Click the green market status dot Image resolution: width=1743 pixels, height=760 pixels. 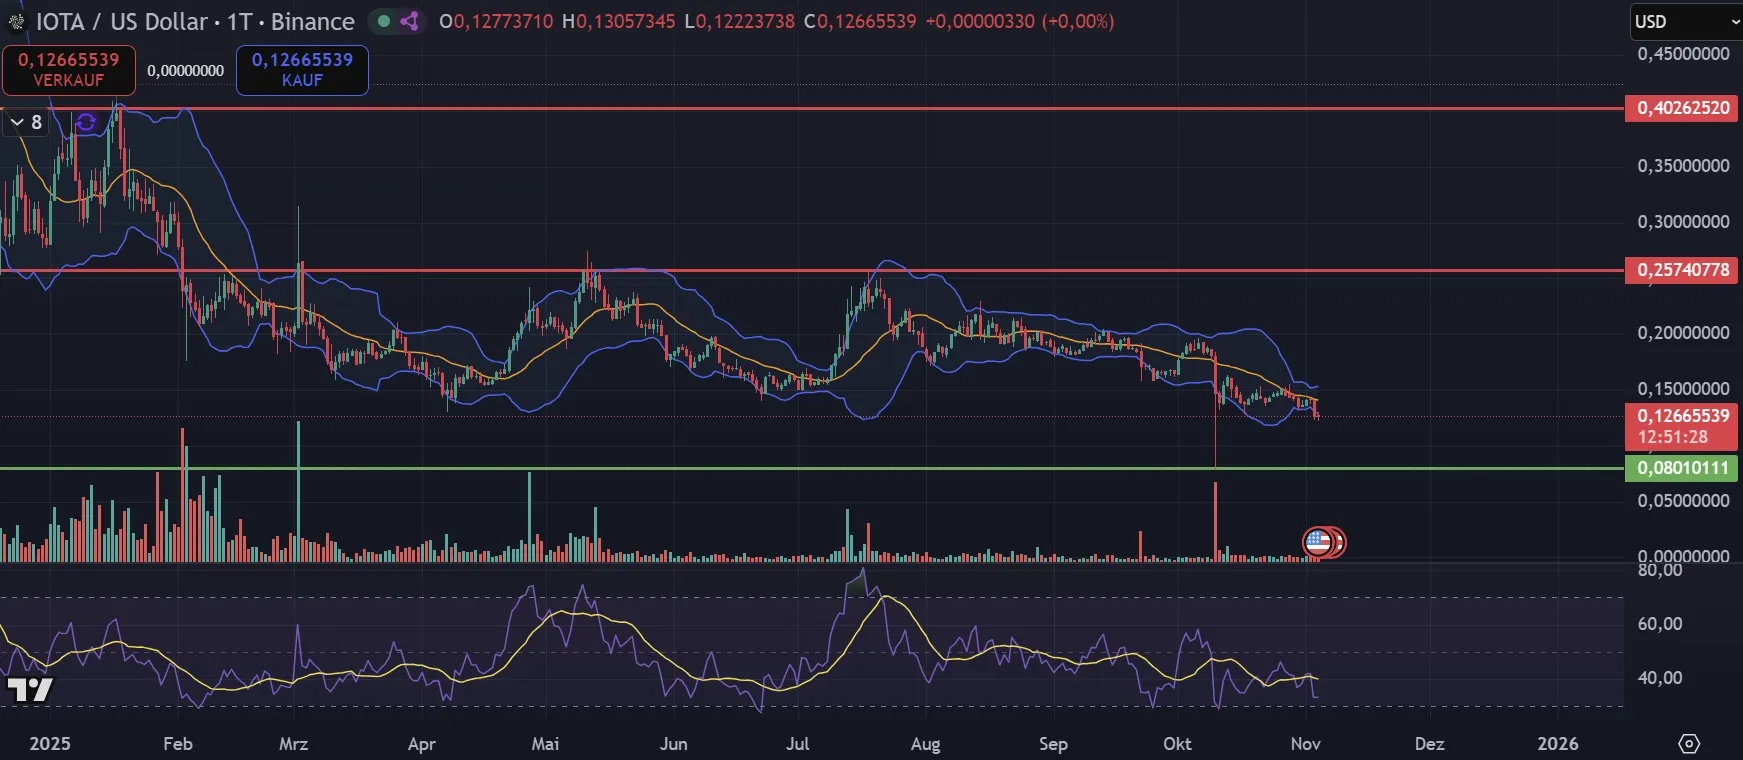(384, 21)
